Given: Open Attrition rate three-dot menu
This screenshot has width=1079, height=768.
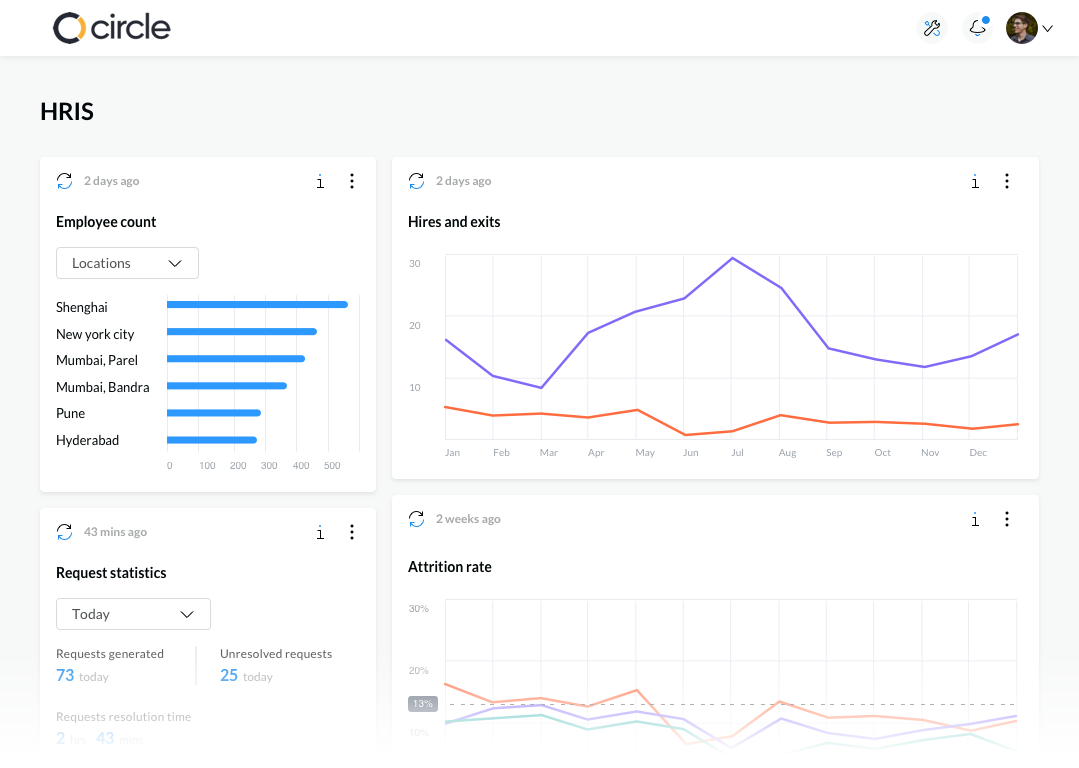Looking at the screenshot, I should [x=1007, y=519].
